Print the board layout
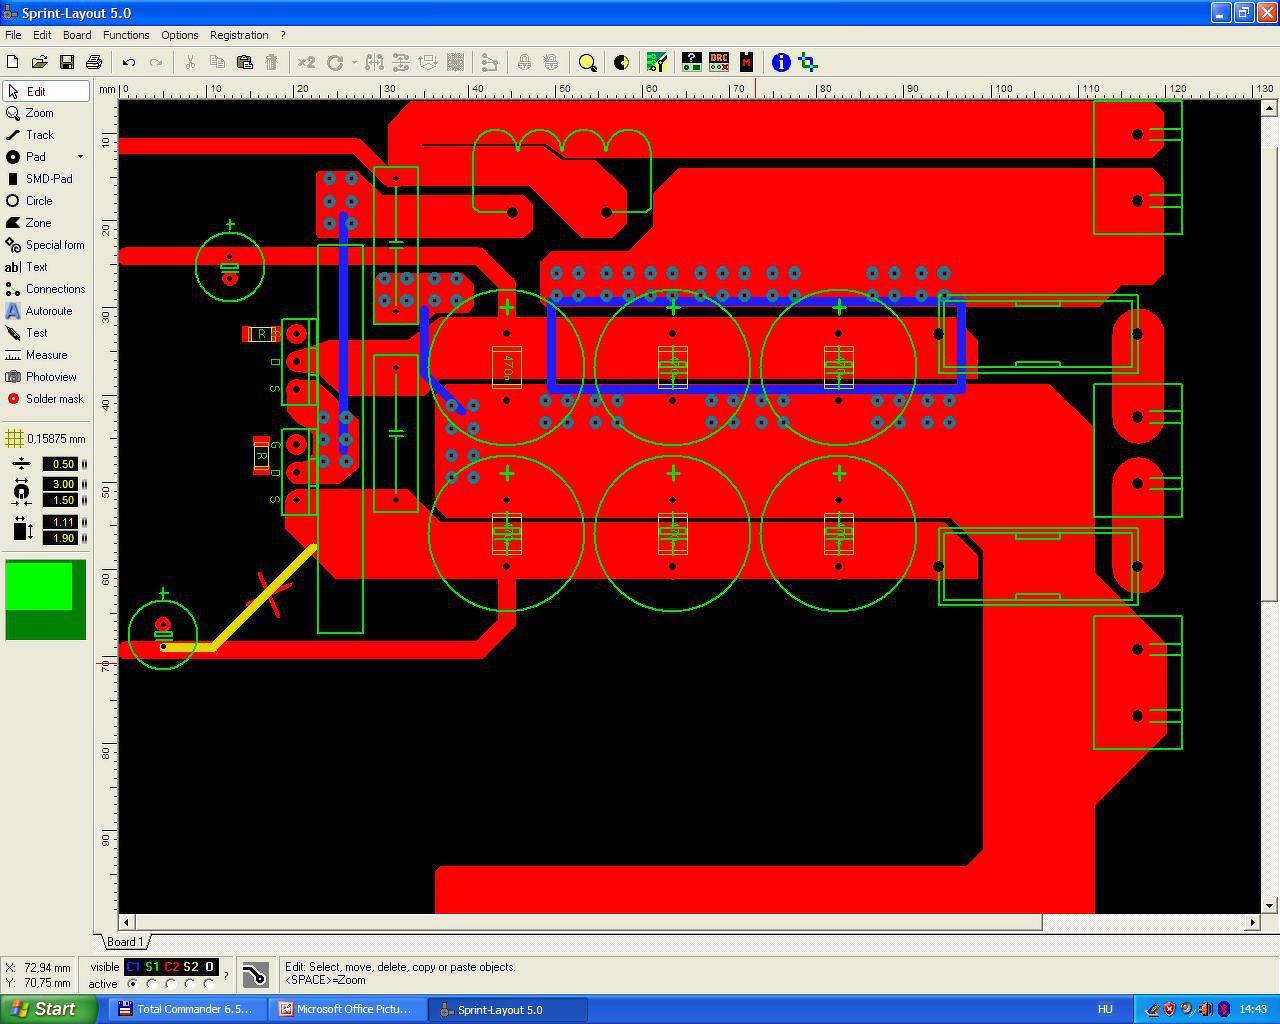Viewport: 1280px width, 1024px height. click(x=94, y=62)
